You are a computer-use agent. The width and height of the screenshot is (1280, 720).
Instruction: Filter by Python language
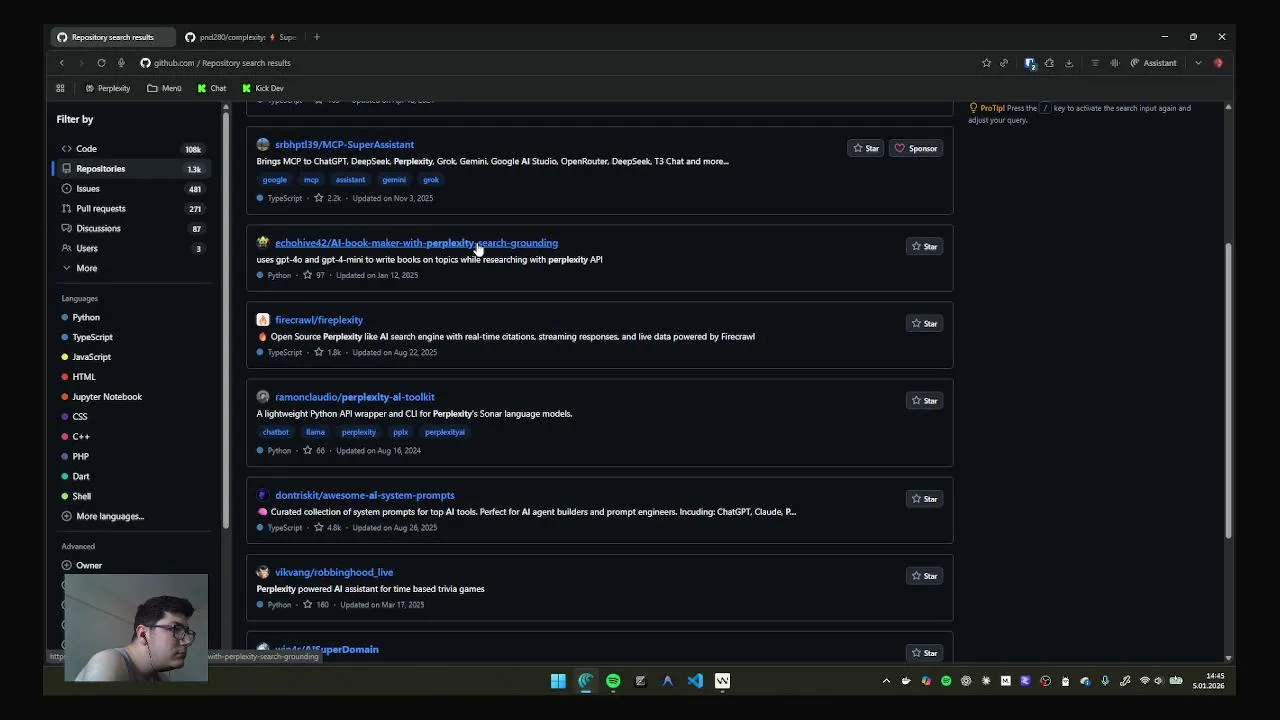[x=81, y=317]
